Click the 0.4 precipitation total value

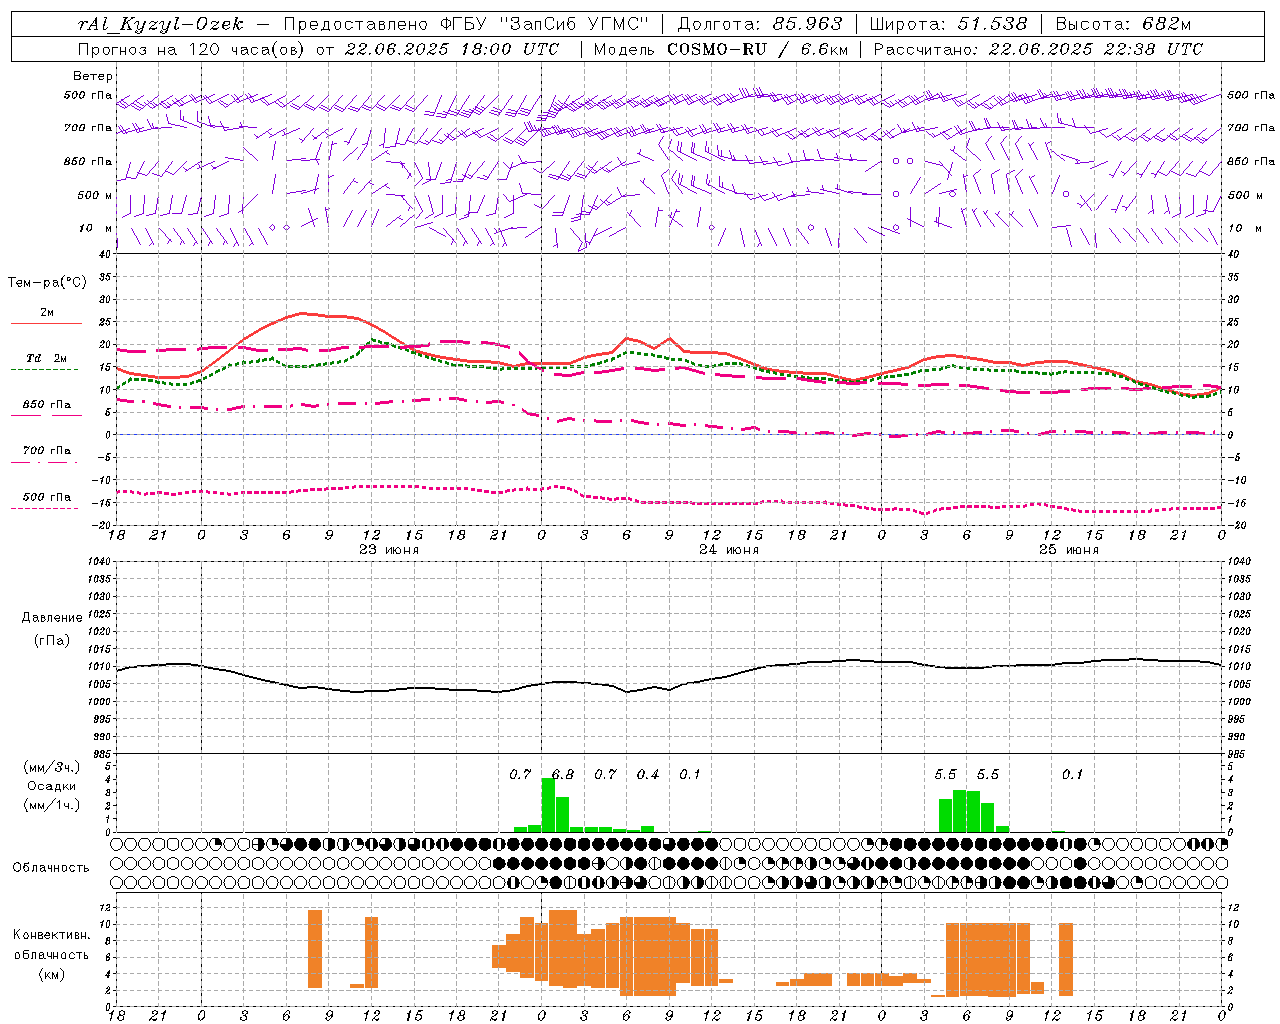tap(648, 775)
